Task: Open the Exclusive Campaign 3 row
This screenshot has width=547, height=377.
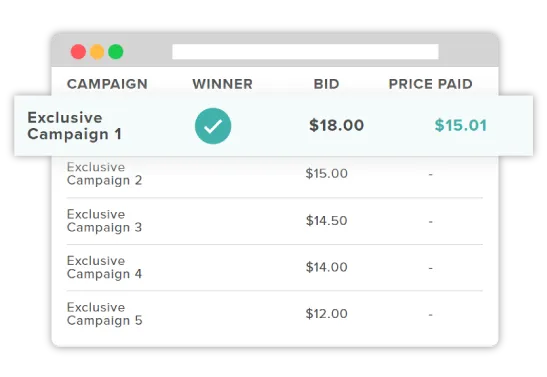Action: click(275, 221)
